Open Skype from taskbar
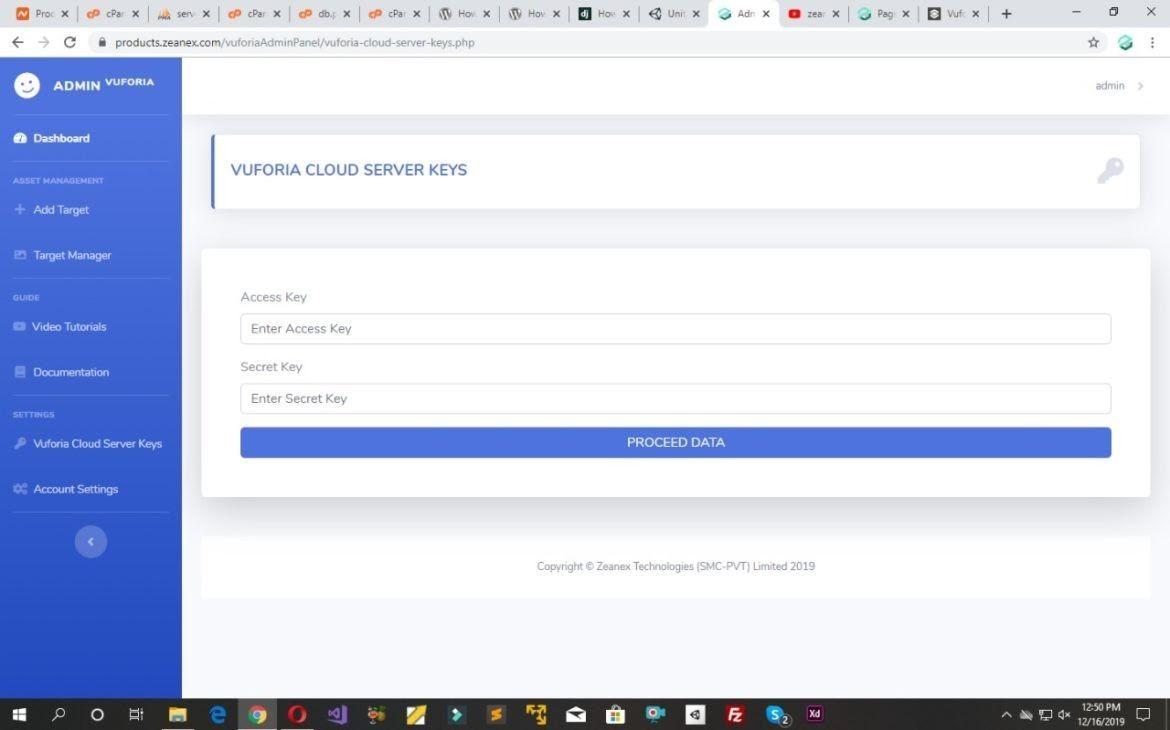The image size is (1170, 730). tap(777, 714)
